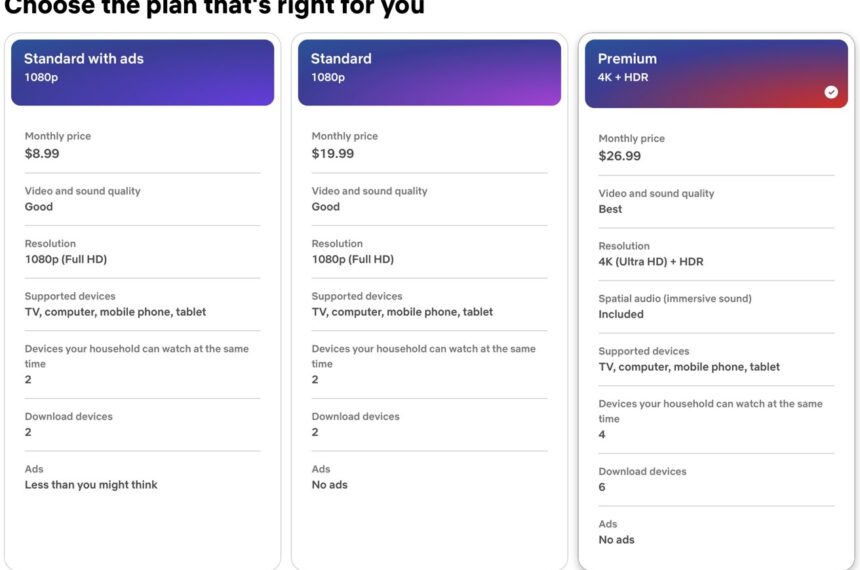Viewport: 860px width, 570px height.
Task: Click Spatial audio Included on Premium
Action: tap(621, 314)
